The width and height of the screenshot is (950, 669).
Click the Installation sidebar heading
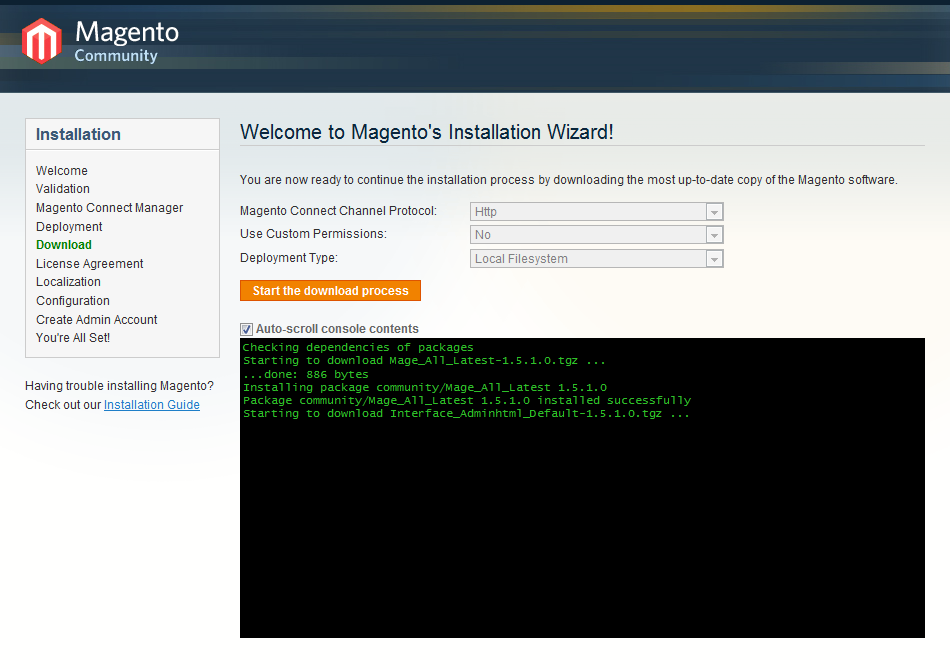click(78, 135)
